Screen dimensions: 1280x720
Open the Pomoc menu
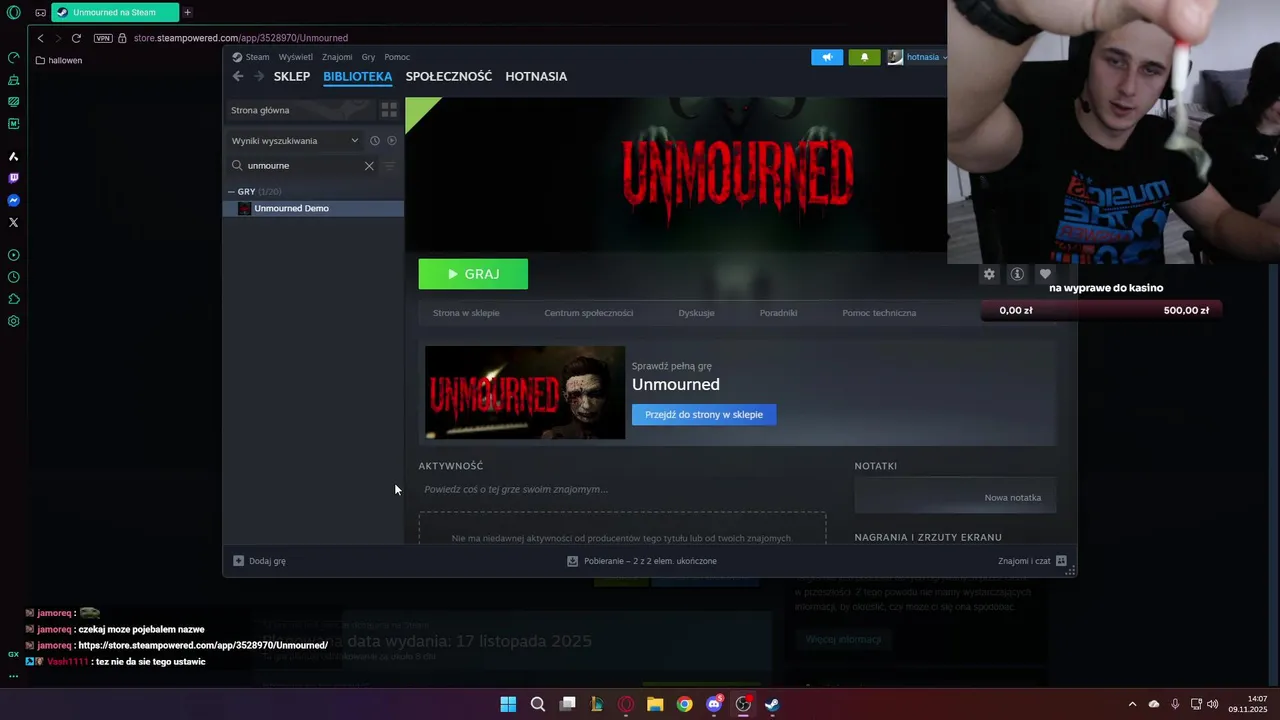[397, 57]
